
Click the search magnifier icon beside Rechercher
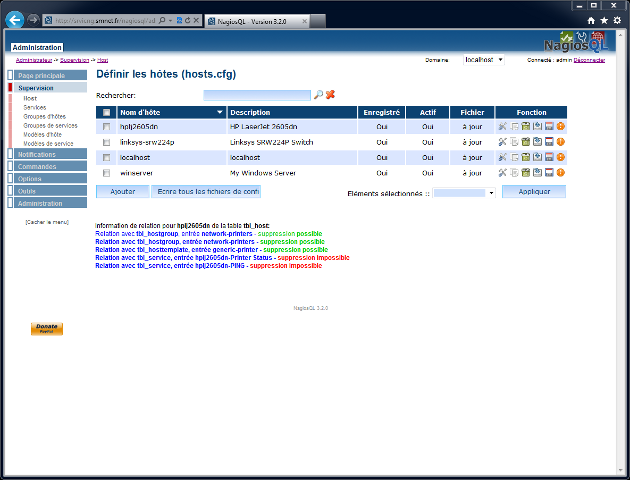pyautogui.click(x=318, y=94)
